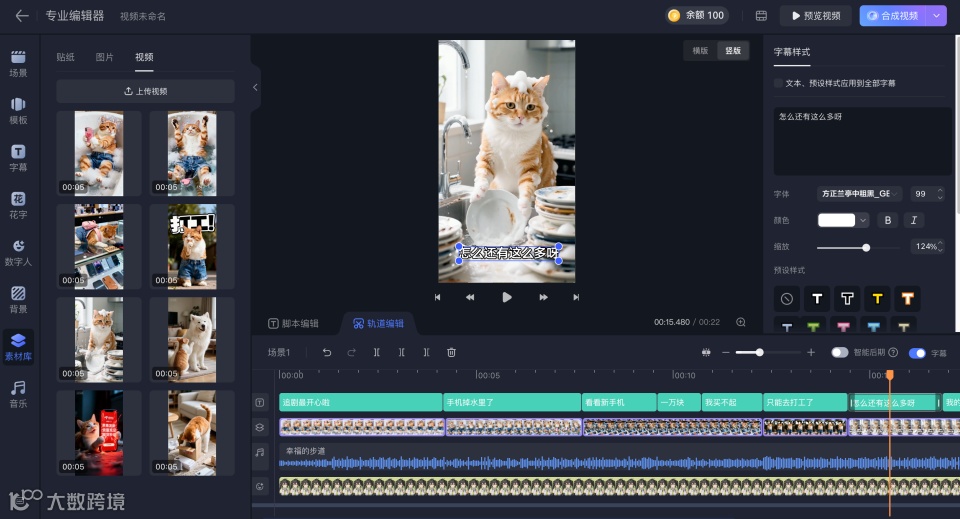960x519 pixels.
Task: Open the 数字人 digital human panel
Action: coord(18,251)
